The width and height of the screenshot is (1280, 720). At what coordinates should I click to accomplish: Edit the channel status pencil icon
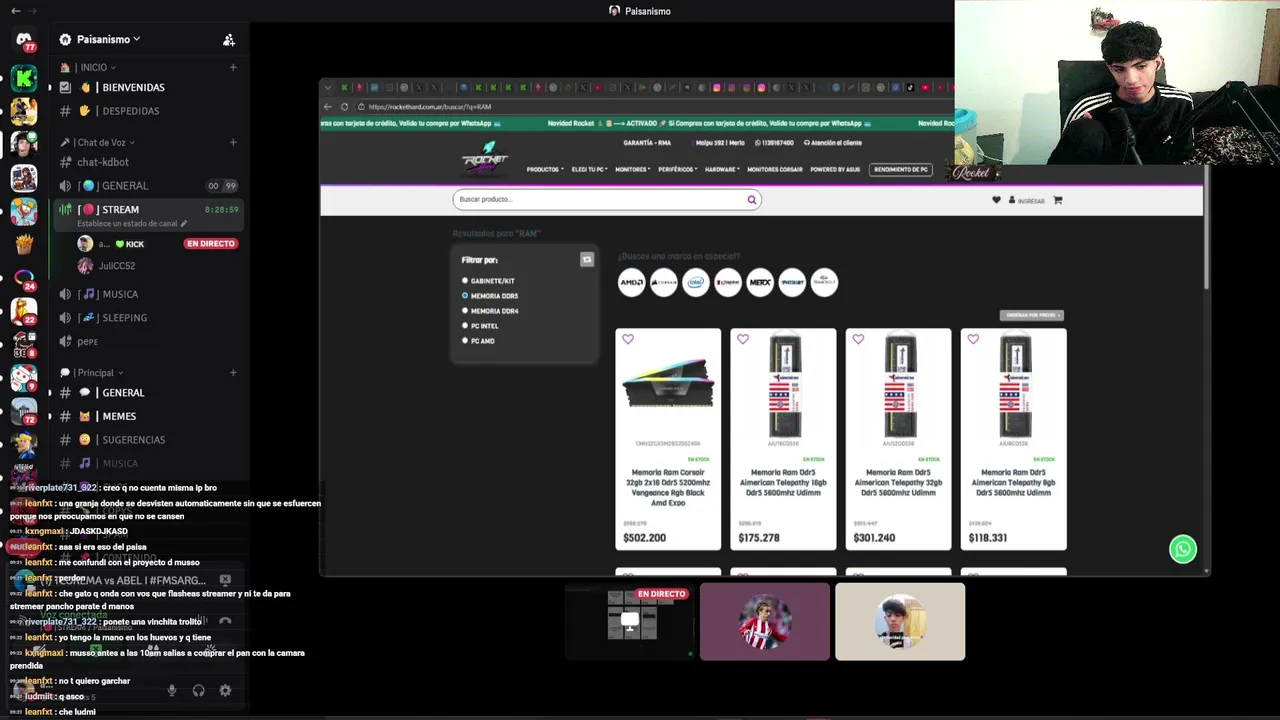(183, 224)
